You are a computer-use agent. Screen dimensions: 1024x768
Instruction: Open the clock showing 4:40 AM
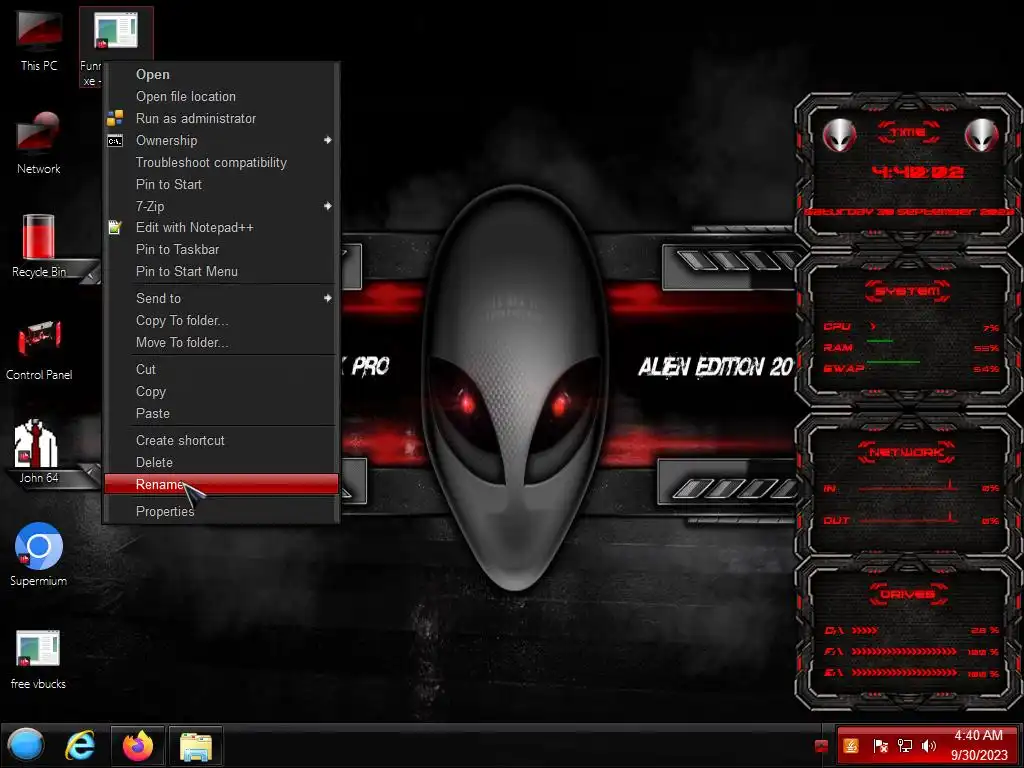(x=978, y=745)
